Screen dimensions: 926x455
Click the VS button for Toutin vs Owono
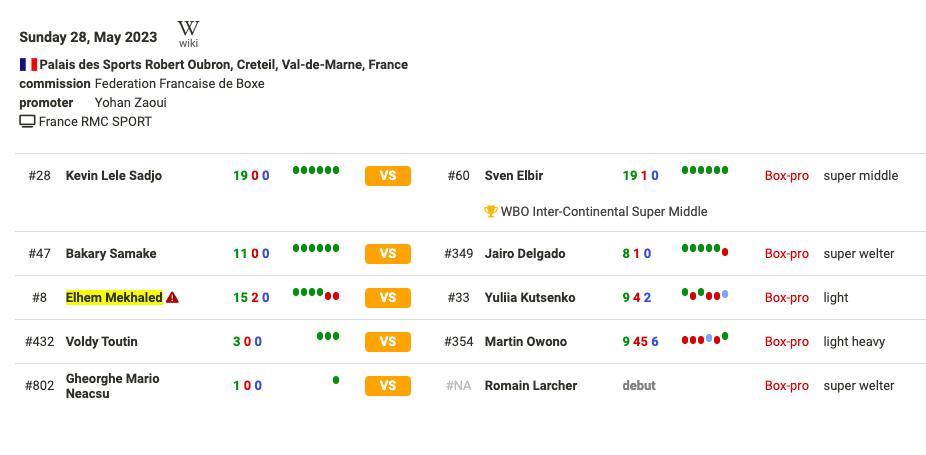(x=387, y=342)
